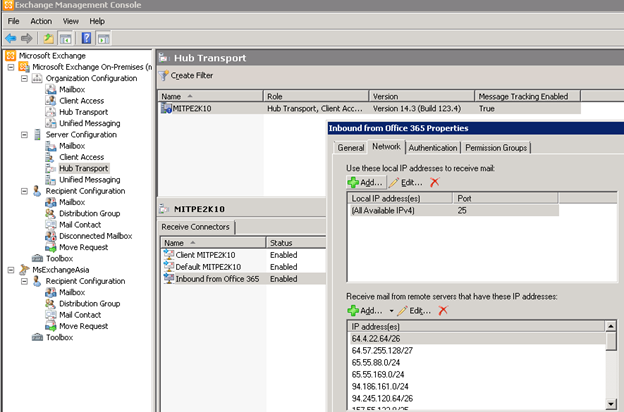Select Move Request under MsExchangeAsia
Image resolution: width=624 pixels, height=412 pixels.
click(x=84, y=326)
